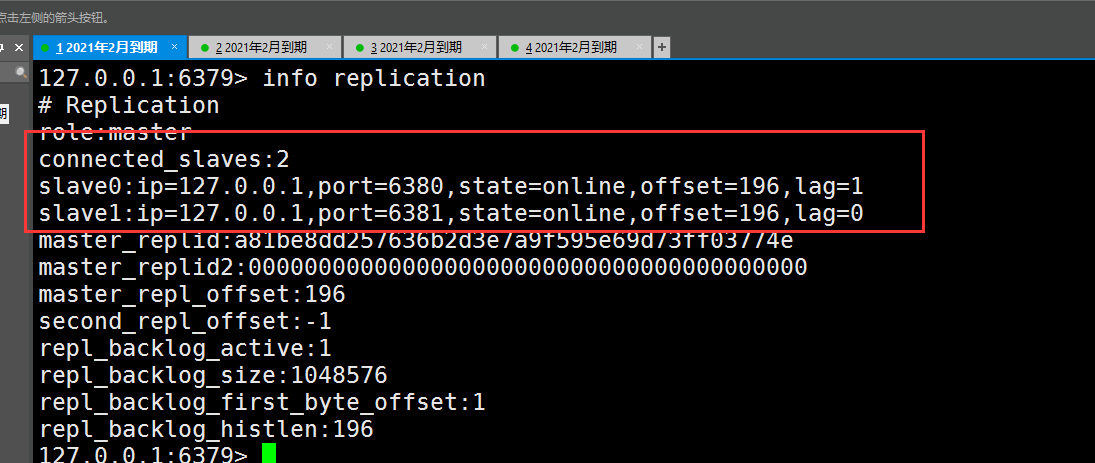Screen dimensions: 1095x463
Task: Close the left side panel with its X
Action: [x=19, y=47]
